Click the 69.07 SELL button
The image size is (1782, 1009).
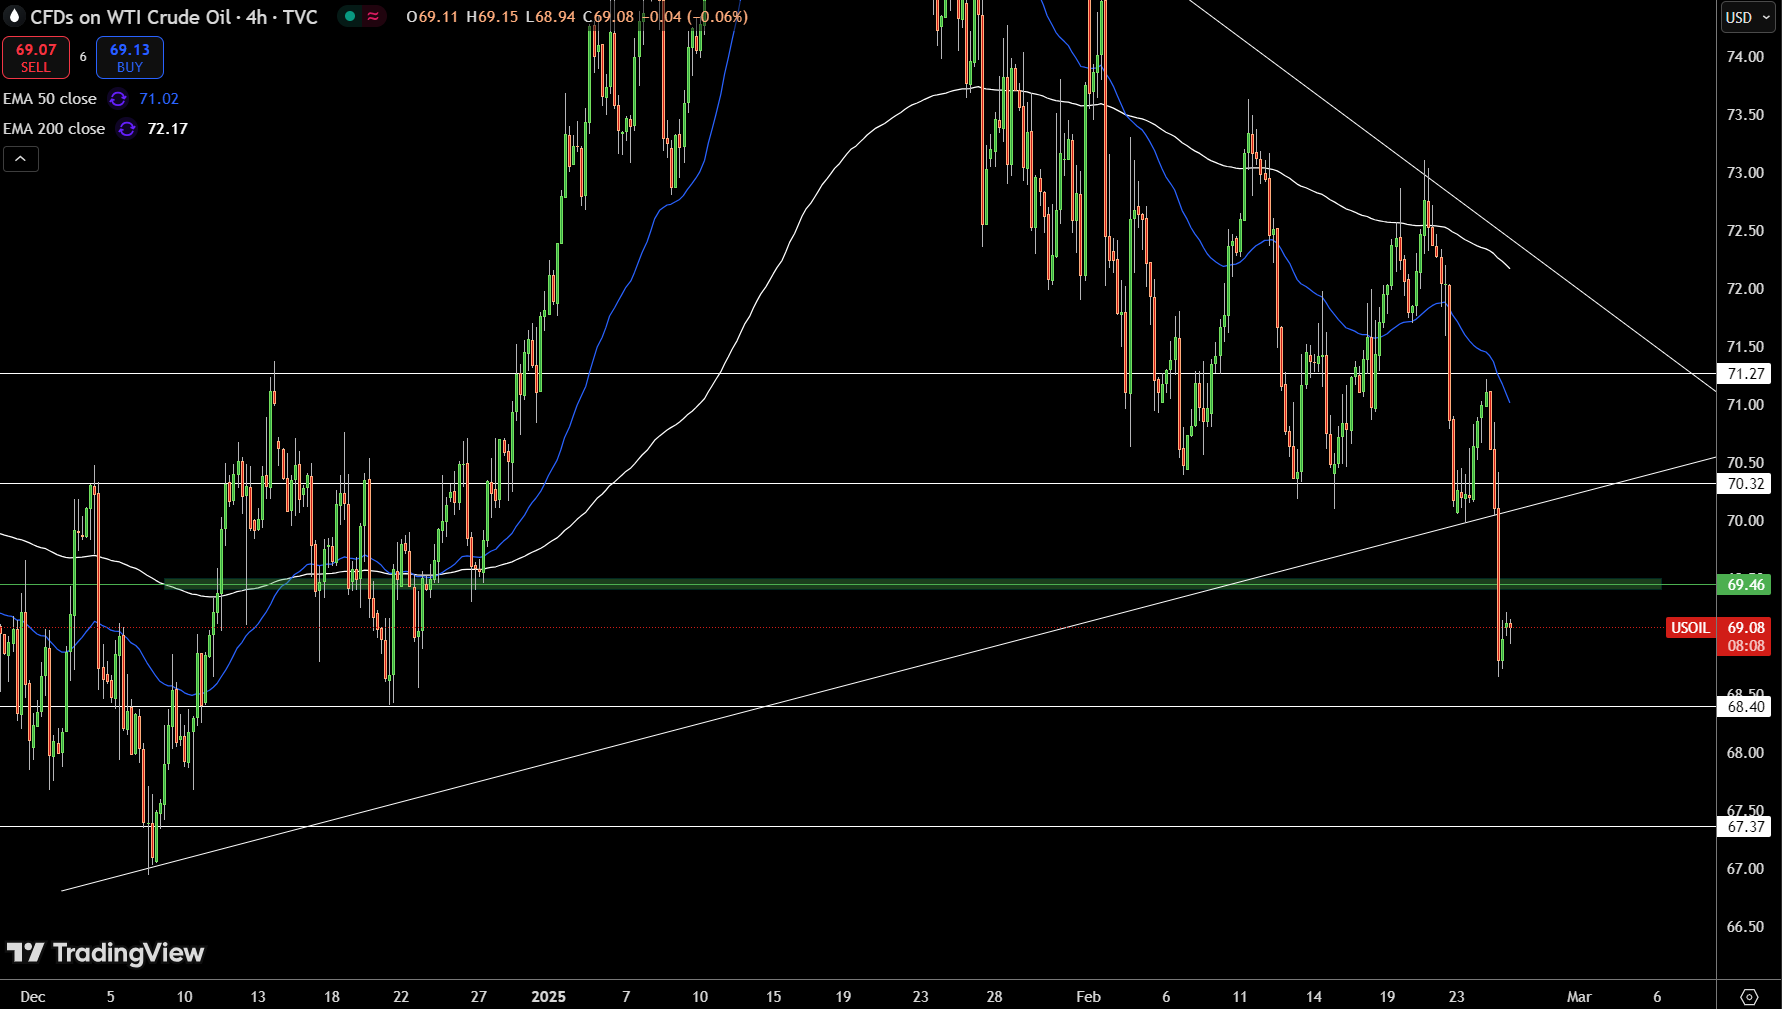click(36, 58)
